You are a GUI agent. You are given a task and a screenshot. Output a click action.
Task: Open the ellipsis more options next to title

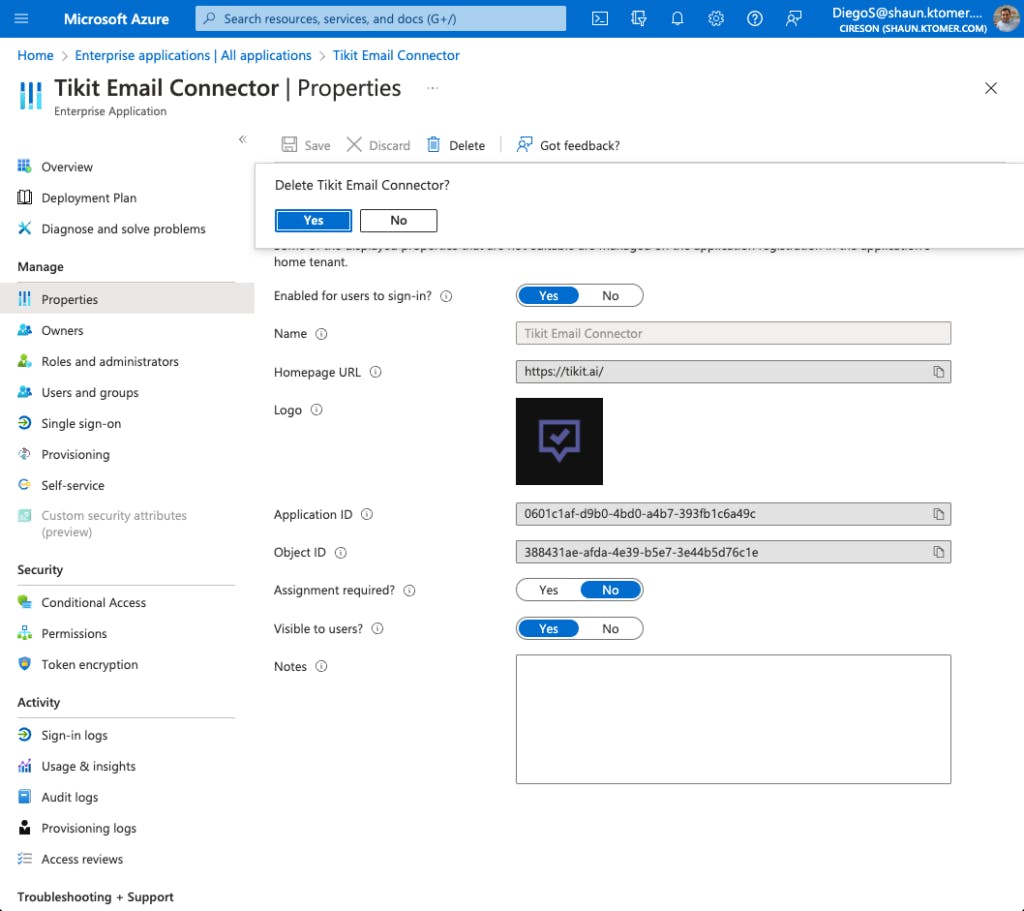click(x=433, y=88)
